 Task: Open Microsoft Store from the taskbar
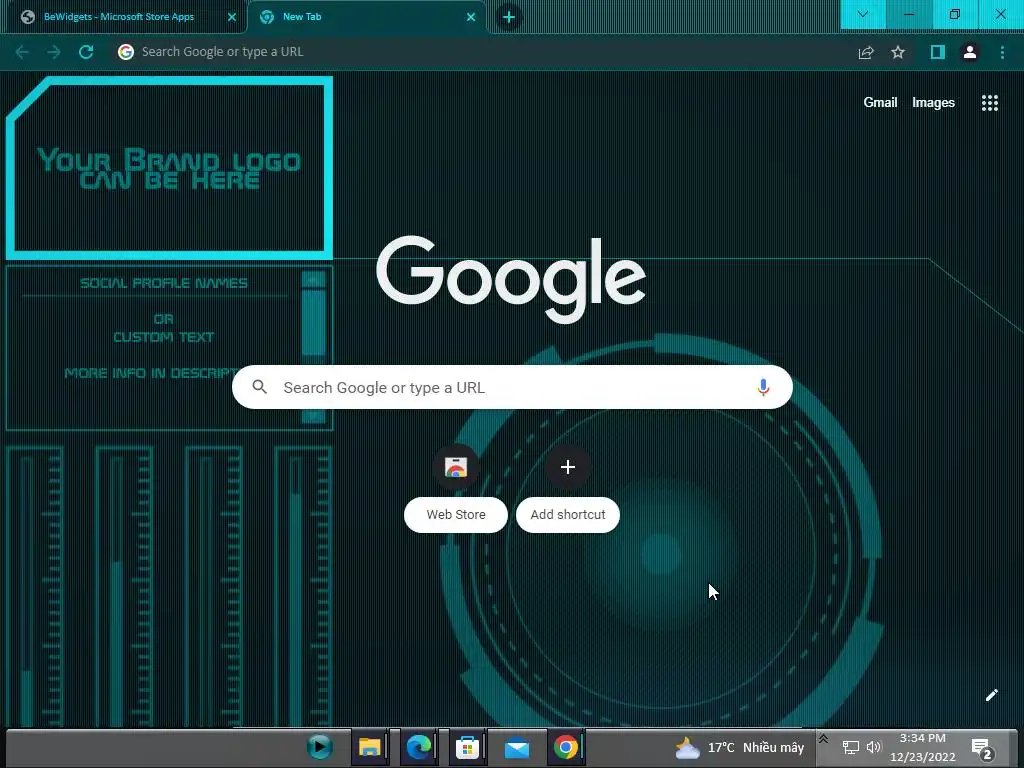pyautogui.click(x=468, y=747)
